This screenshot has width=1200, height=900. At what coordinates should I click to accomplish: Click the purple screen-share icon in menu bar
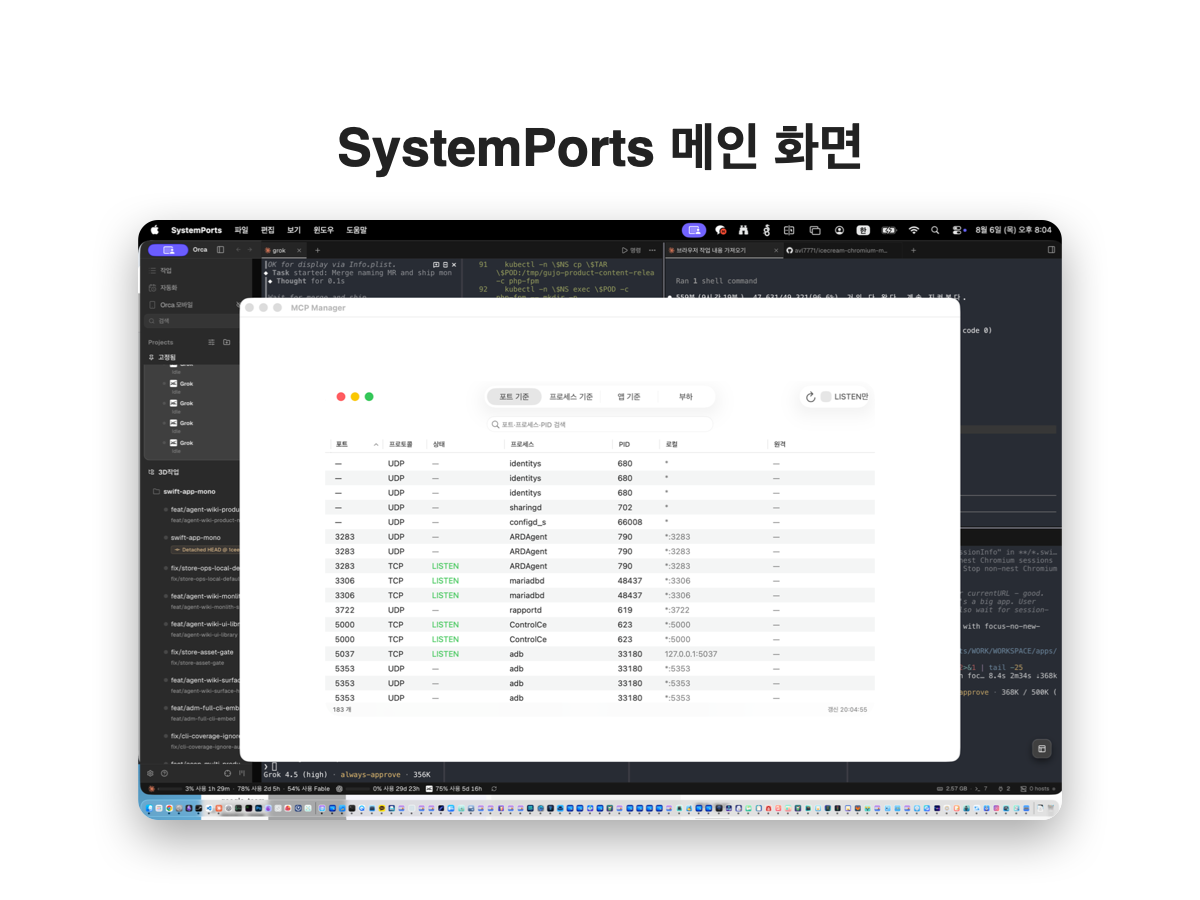pos(694,230)
